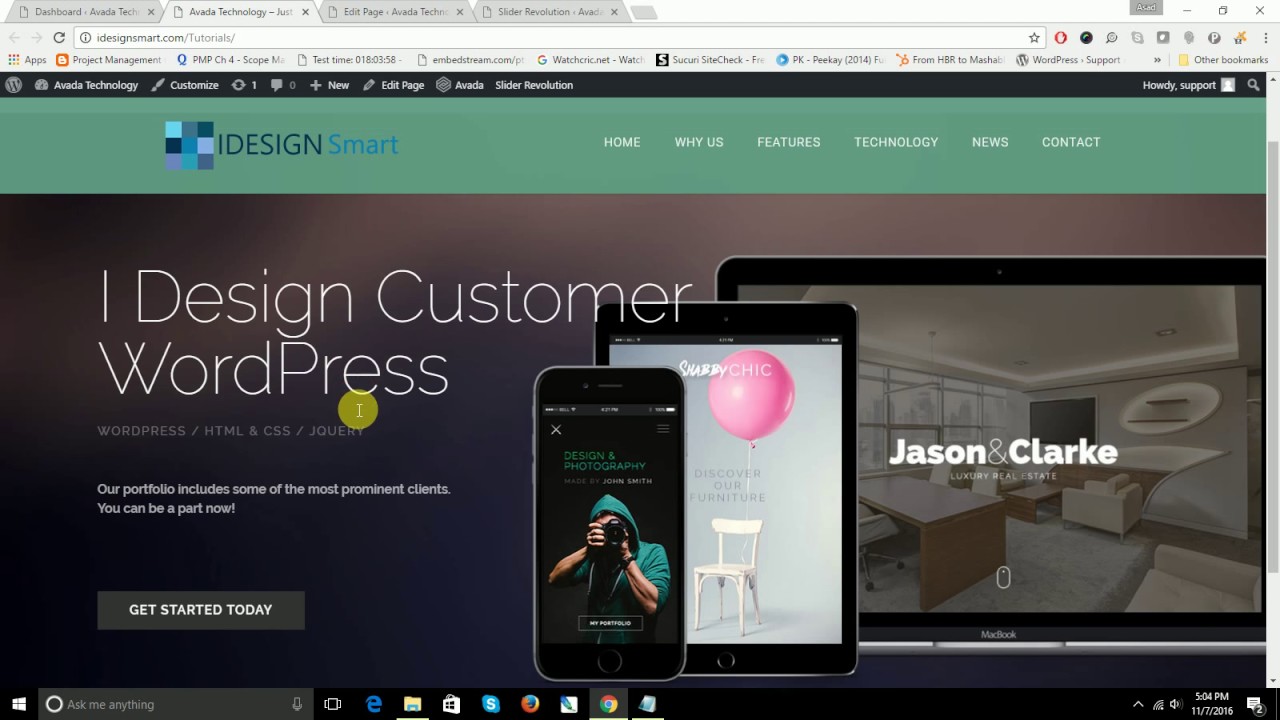The image size is (1280, 720).
Task: Click the Cortana microphone icon
Action: pyautogui.click(x=297, y=704)
